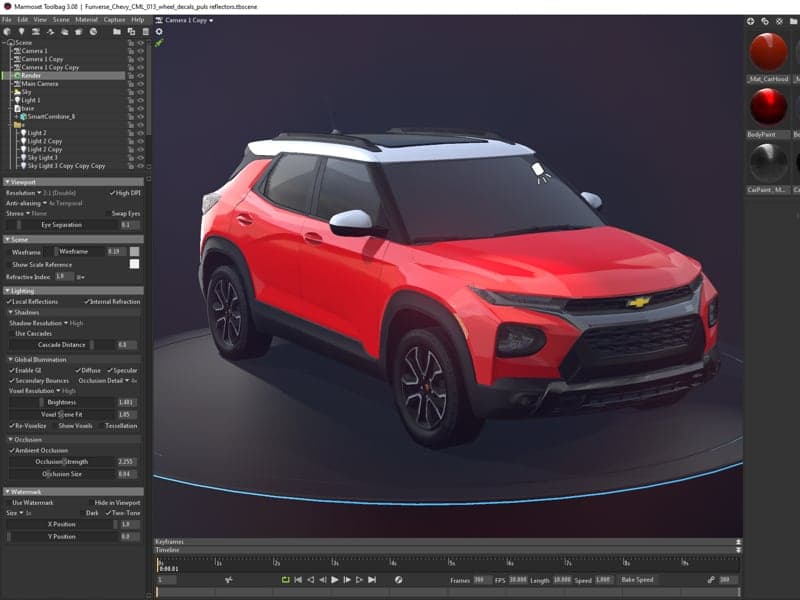The height and width of the screenshot is (600, 800).
Task: Open the Shadow Resolution dropdown
Action: pyautogui.click(x=46, y=323)
